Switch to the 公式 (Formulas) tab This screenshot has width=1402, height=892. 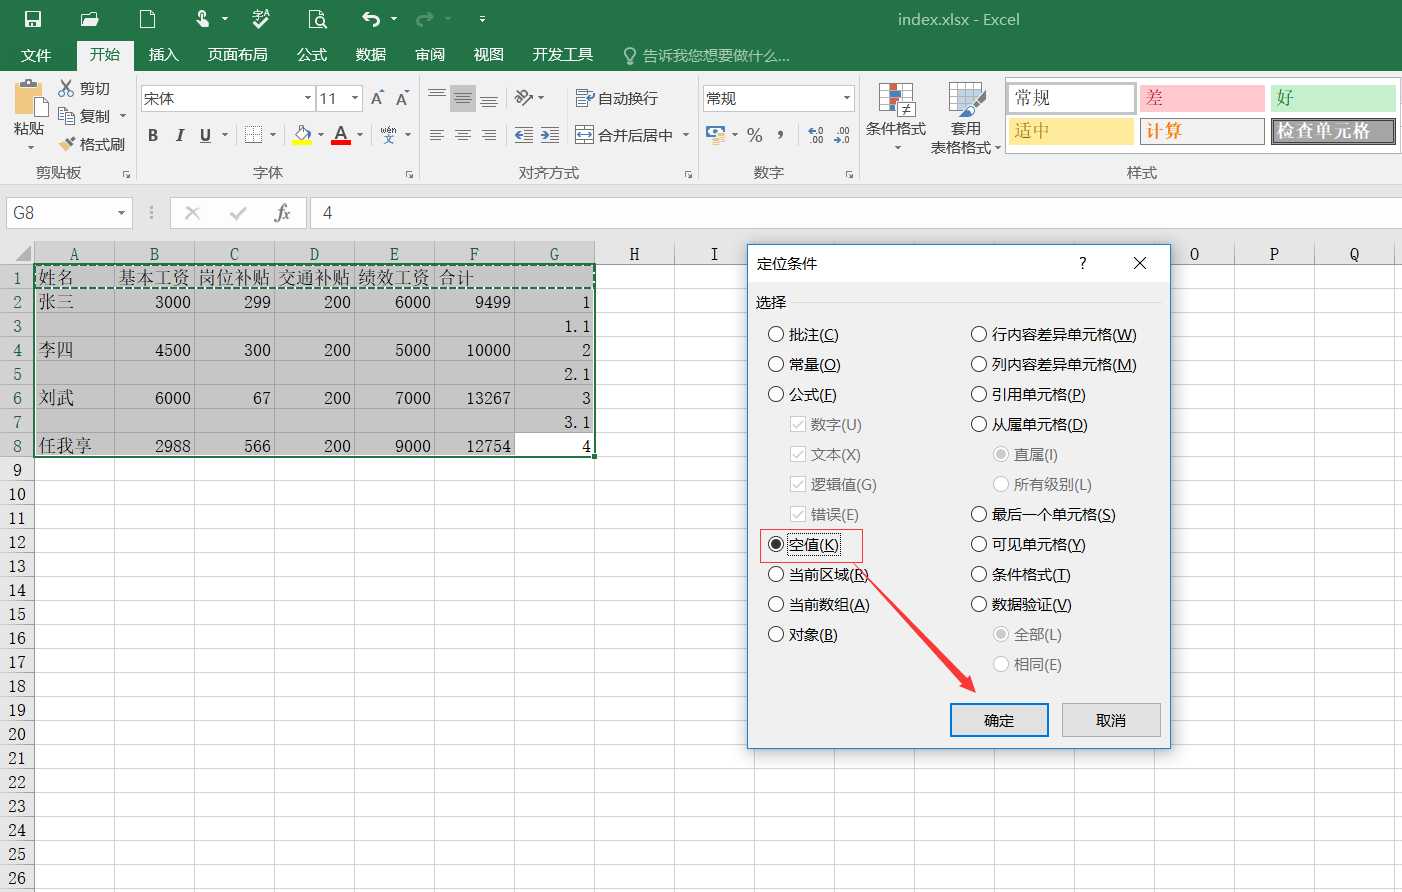coord(312,55)
